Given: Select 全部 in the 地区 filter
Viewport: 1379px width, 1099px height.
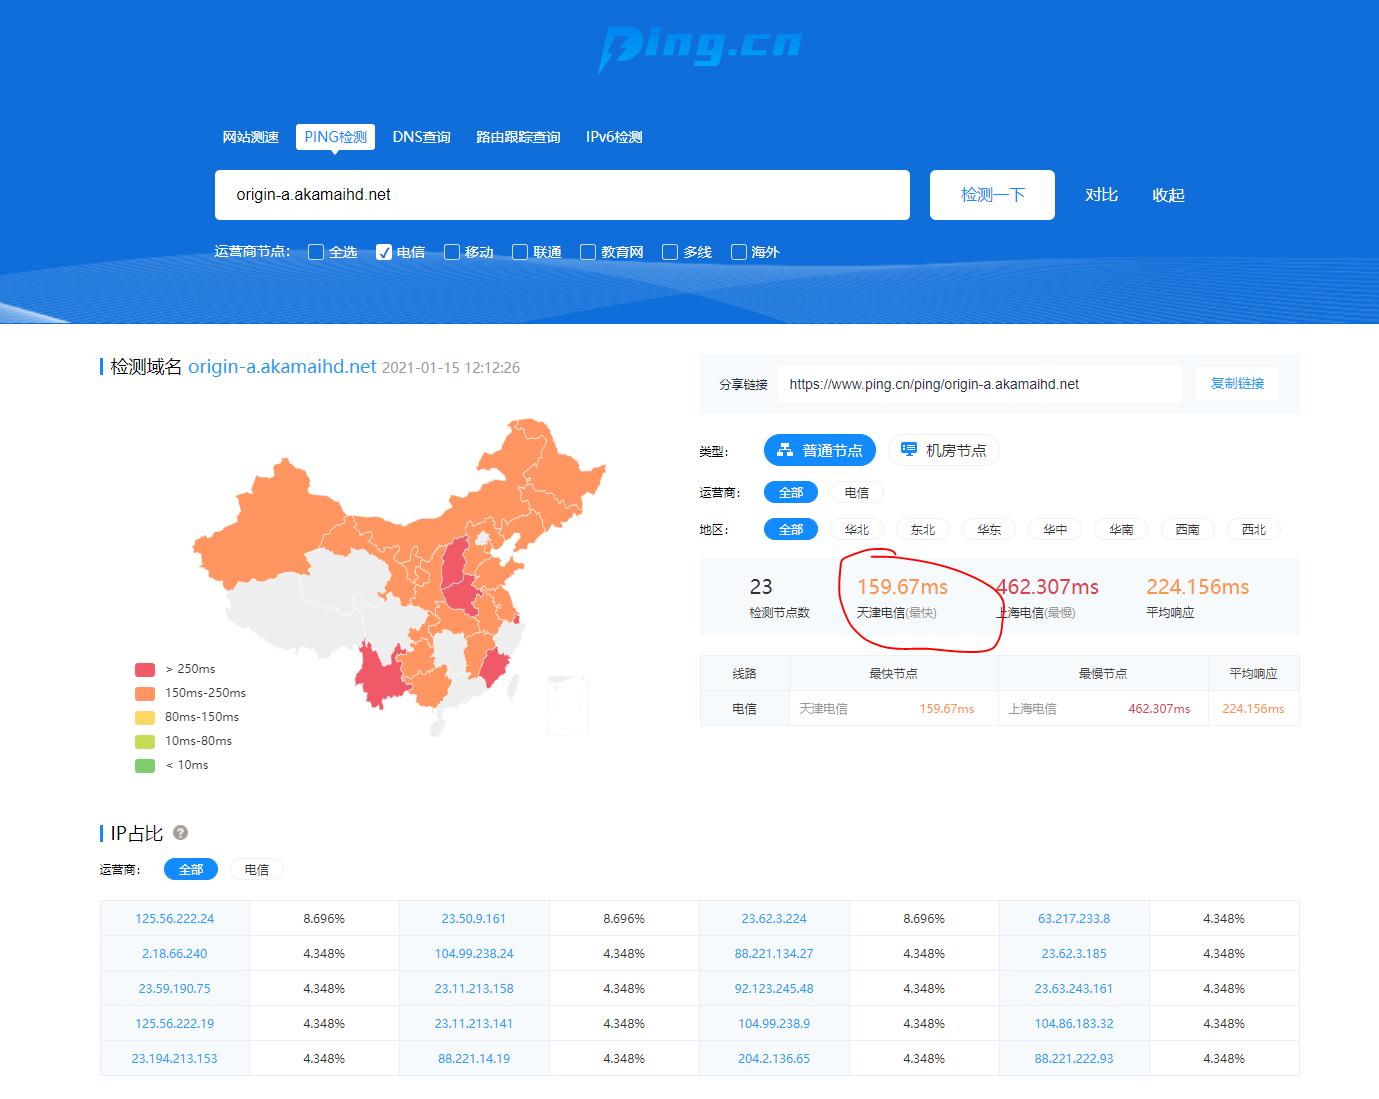Looking at the screenshot, I should tap(791, 529).
